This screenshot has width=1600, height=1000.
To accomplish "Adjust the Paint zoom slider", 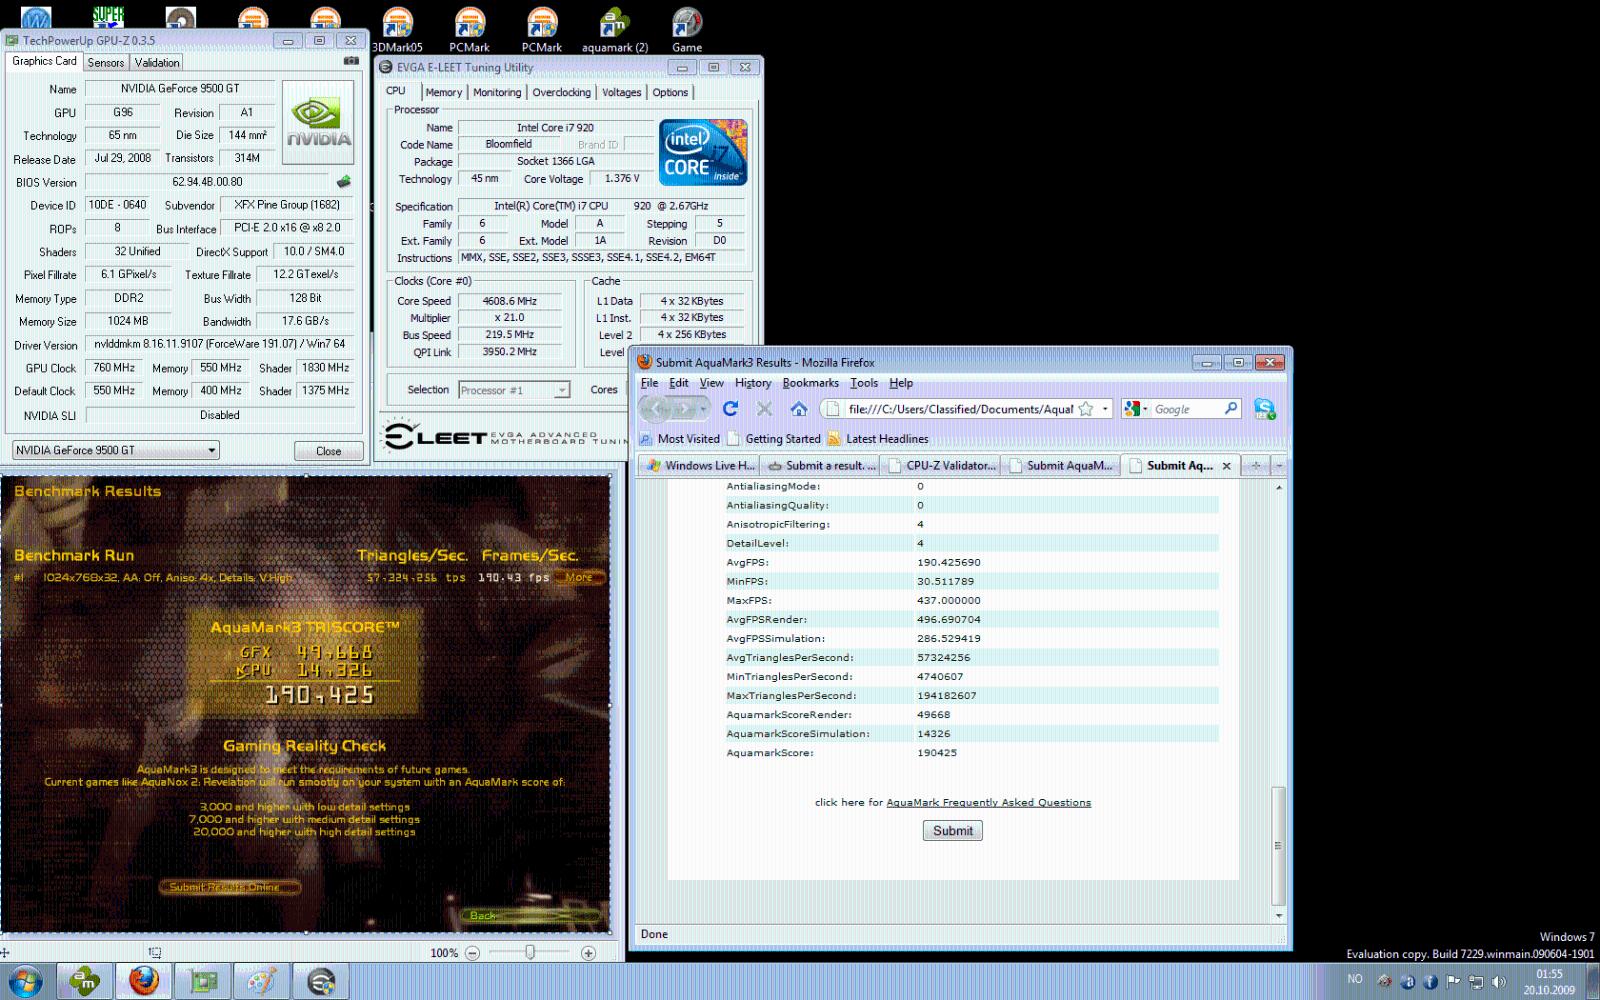I will [x=530, y=953].
